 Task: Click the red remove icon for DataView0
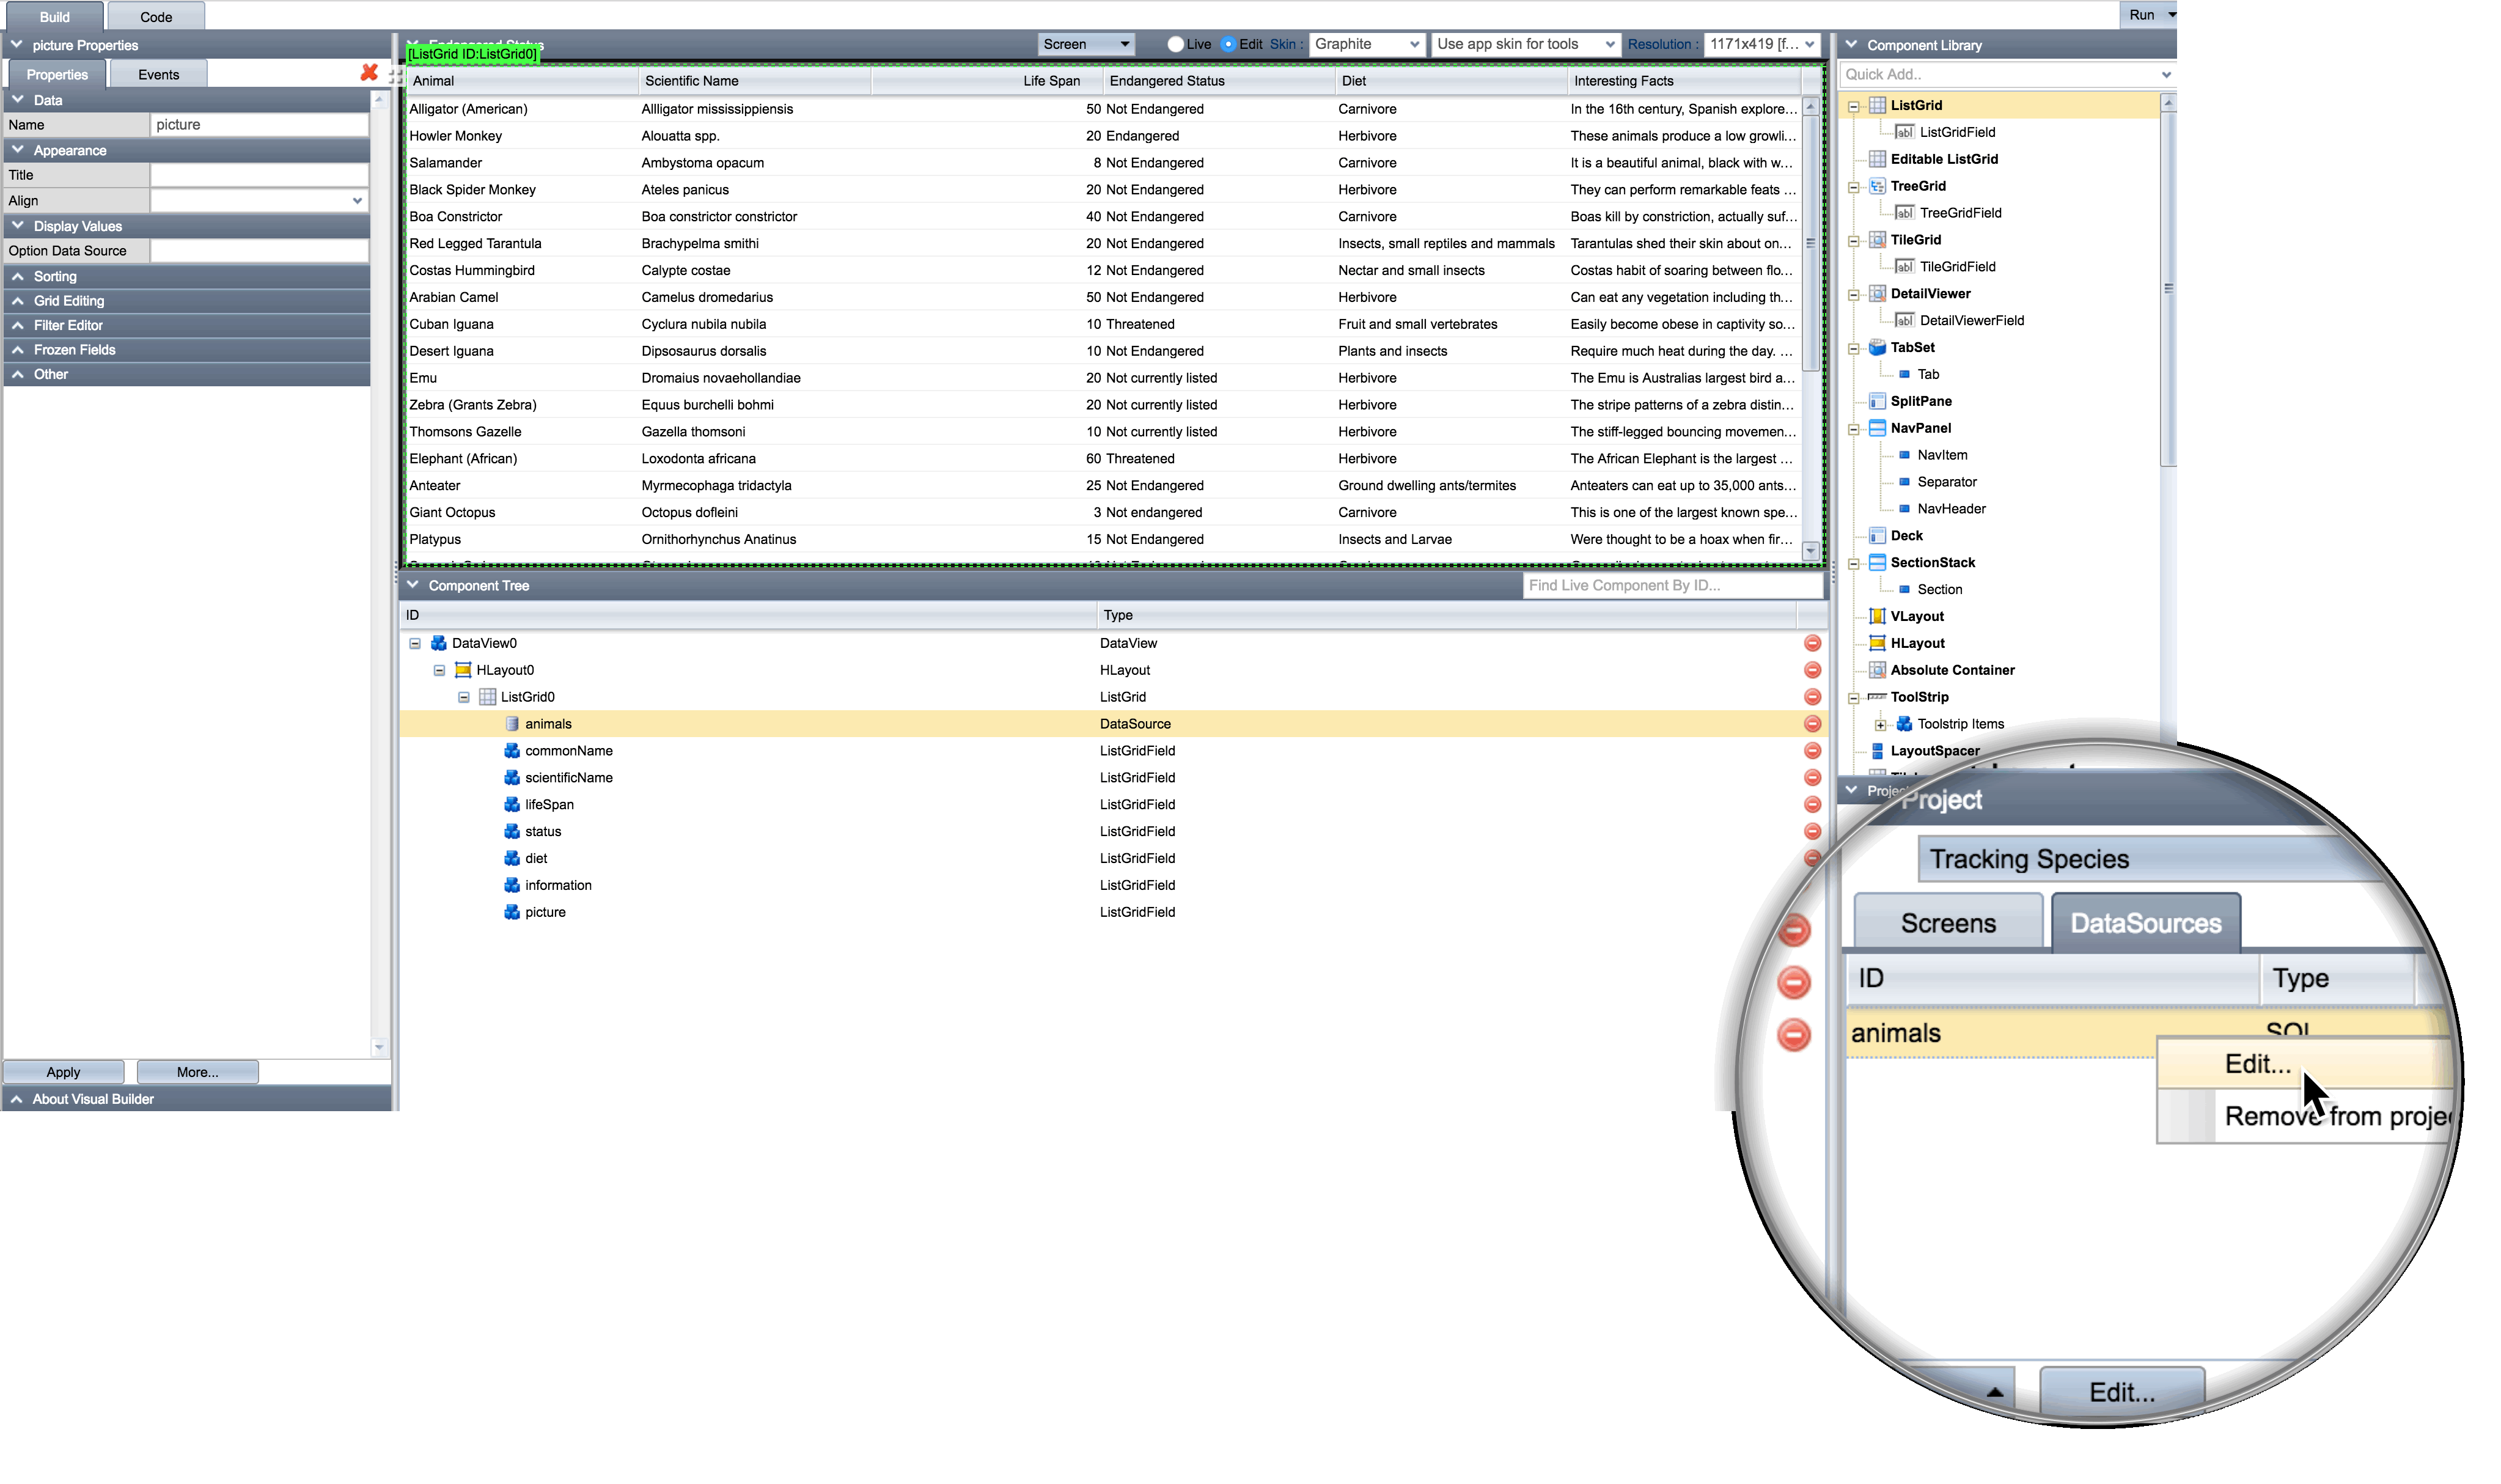point(1812,643)
